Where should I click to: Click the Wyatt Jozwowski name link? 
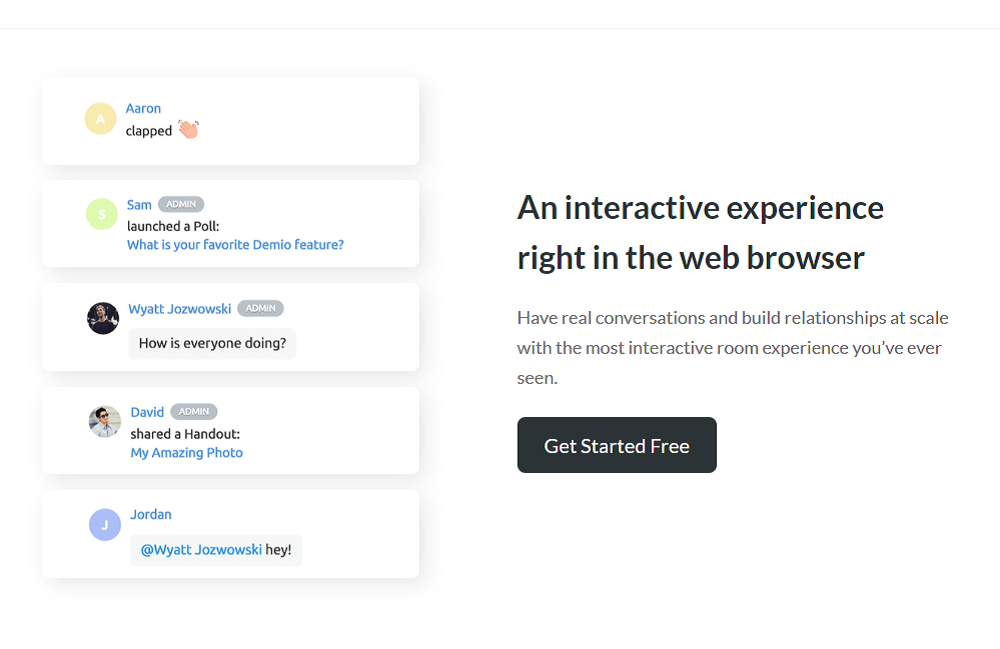point(180,309)
